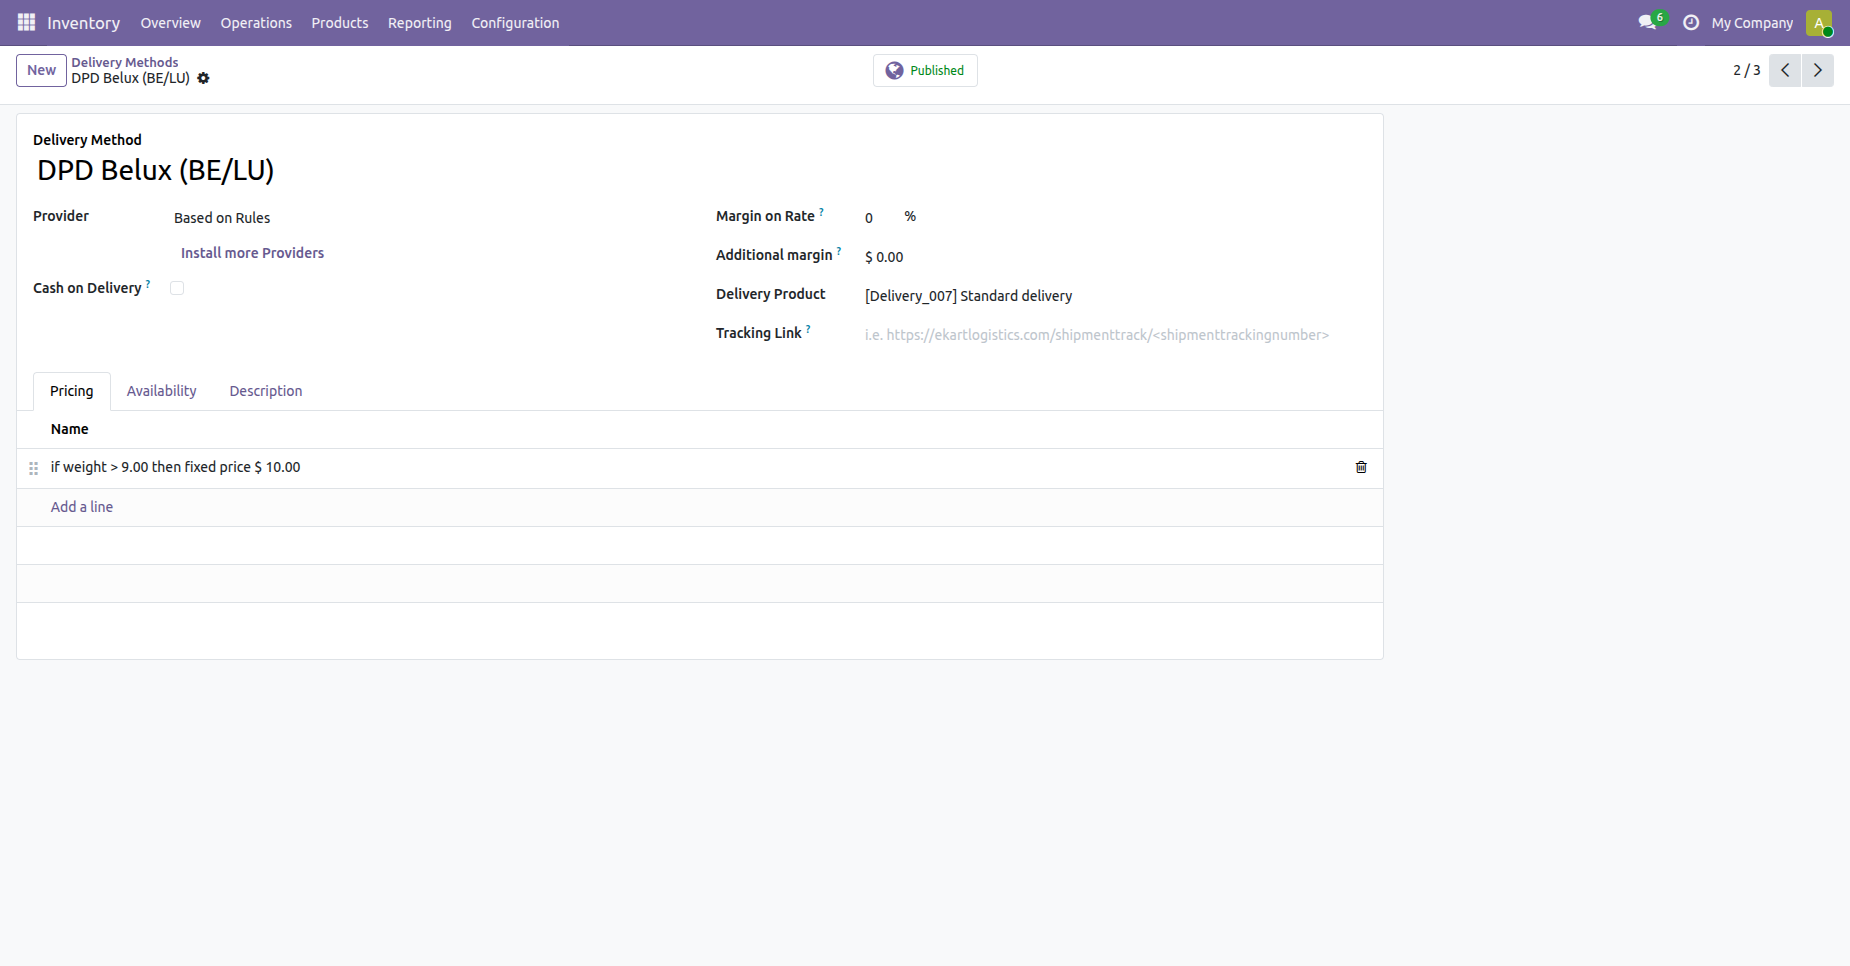
Task: Delete the weight pricing rule with trash icon
Action: (1361, 467)
